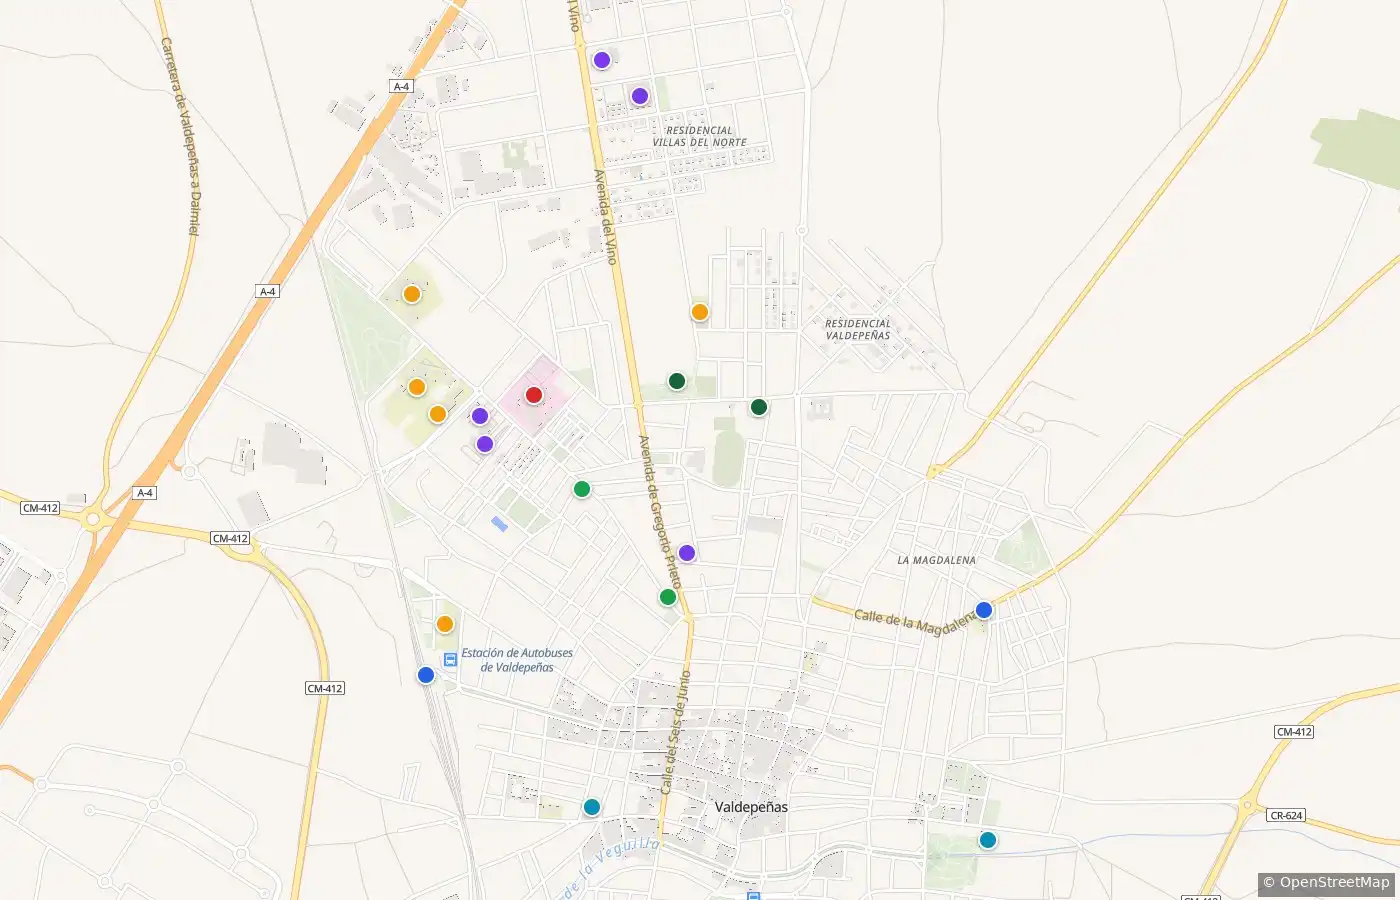Open the orange marker in the park near the A-4
This screenshot has height=900, width=1400.
coord(412,294)
